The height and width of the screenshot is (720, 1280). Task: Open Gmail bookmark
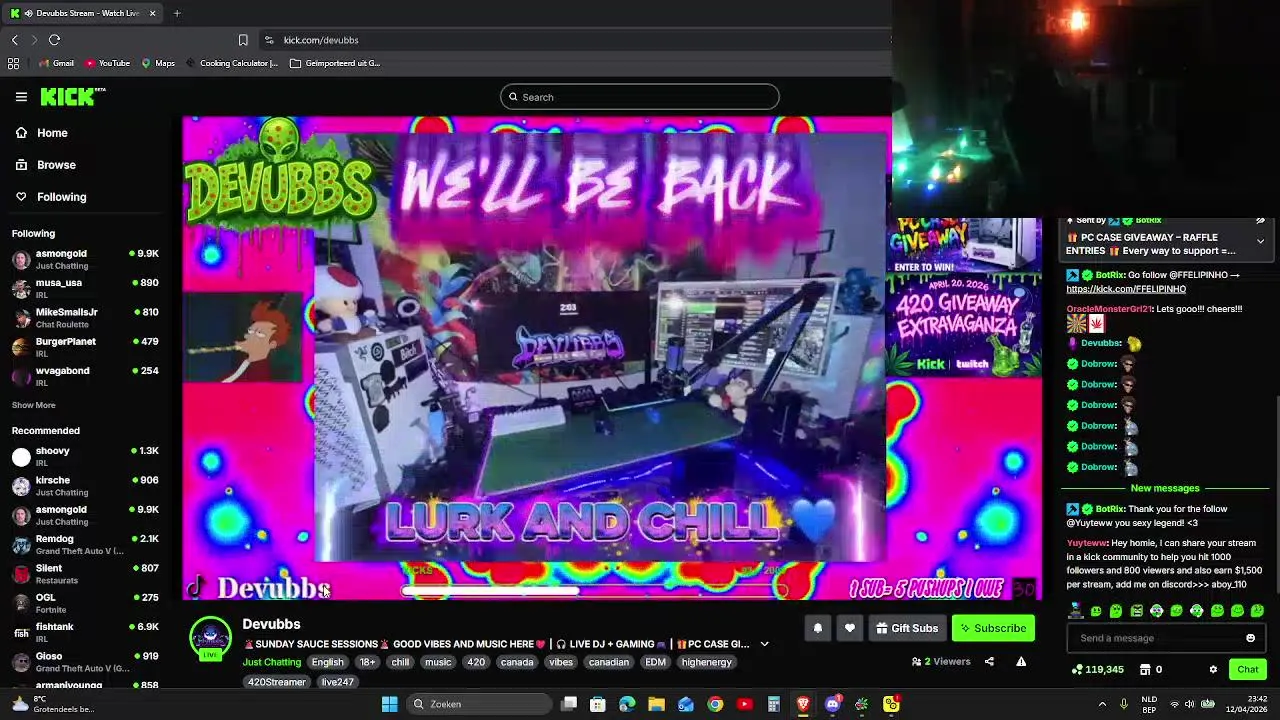(56, 63)
